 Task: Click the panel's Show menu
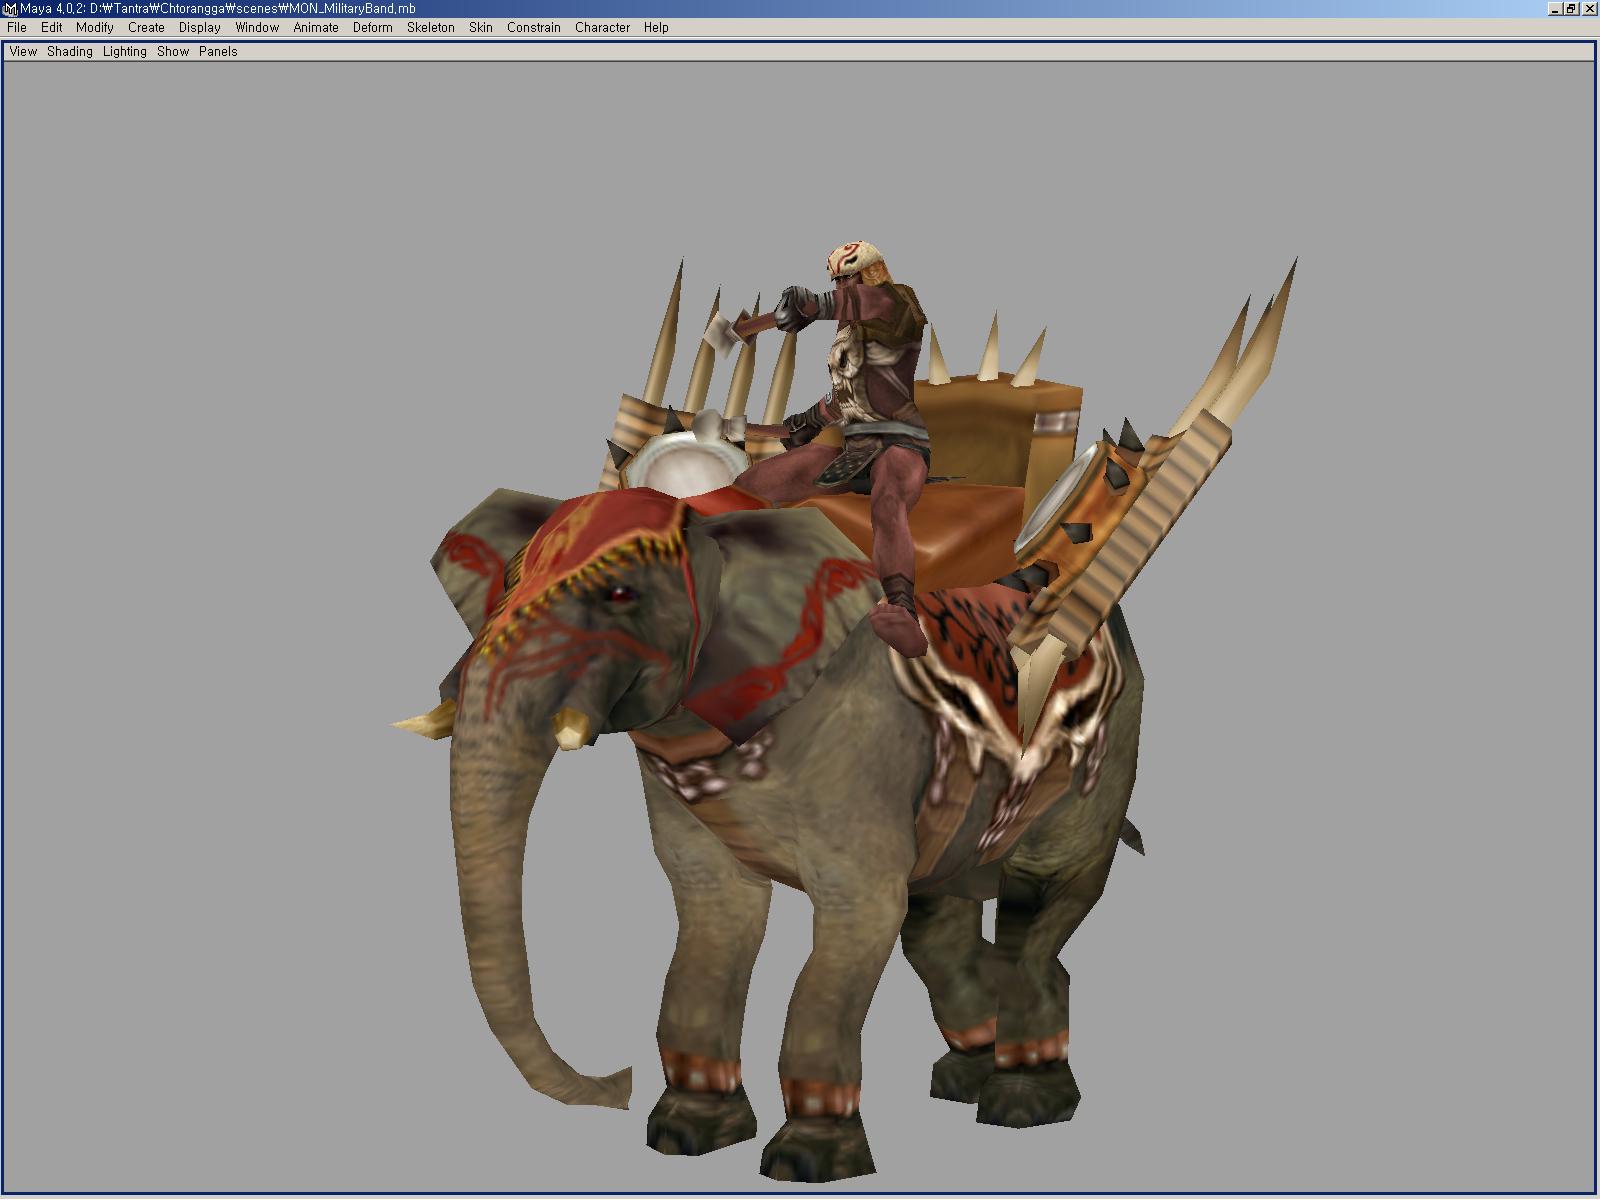(173, 52)
